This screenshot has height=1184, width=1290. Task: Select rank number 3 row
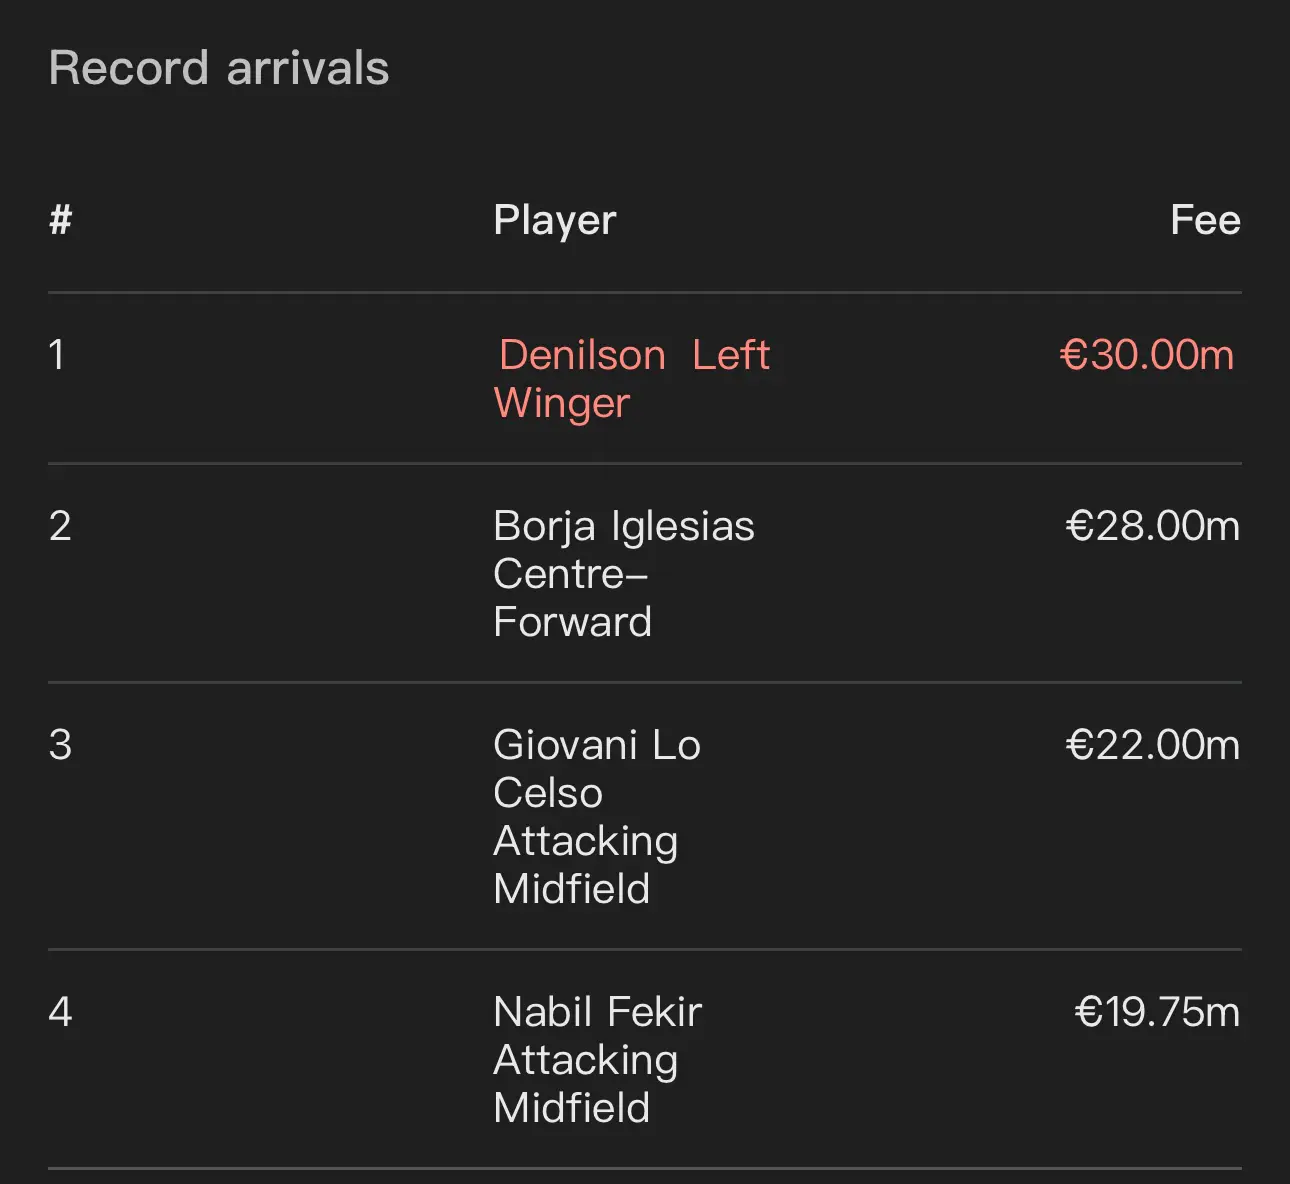pos(645,817)
